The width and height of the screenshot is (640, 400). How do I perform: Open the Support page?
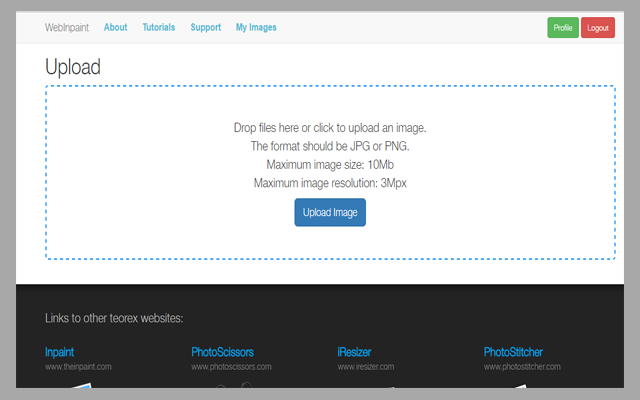coord(205,28)
